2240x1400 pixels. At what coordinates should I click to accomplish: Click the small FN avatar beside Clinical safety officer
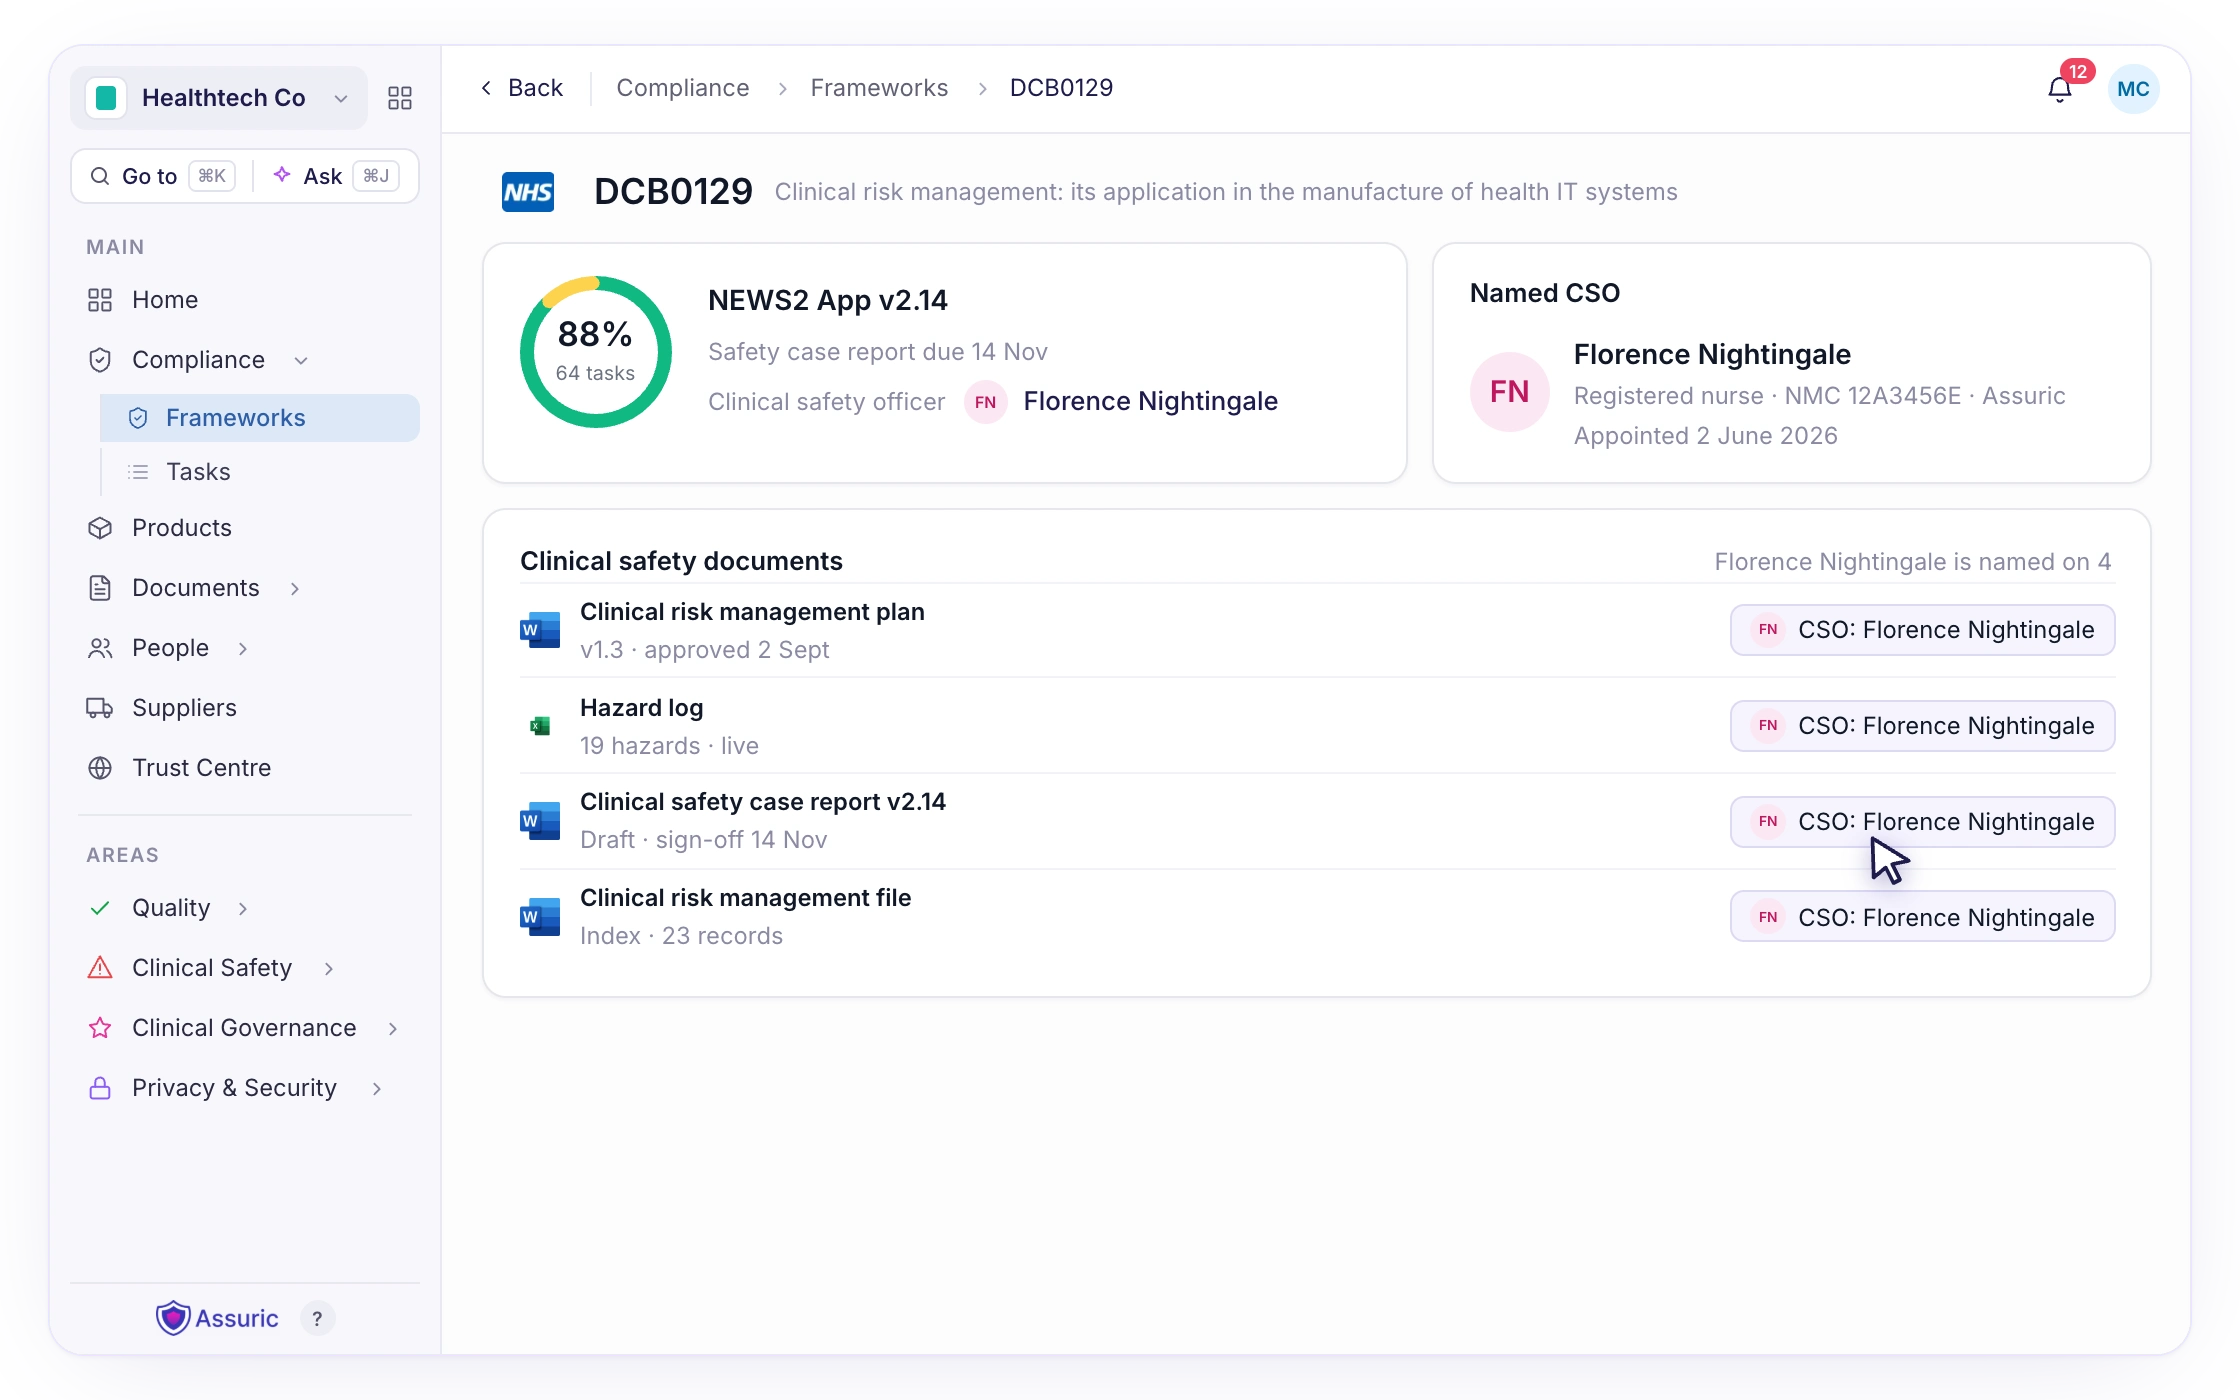click(x=985, y=402)
